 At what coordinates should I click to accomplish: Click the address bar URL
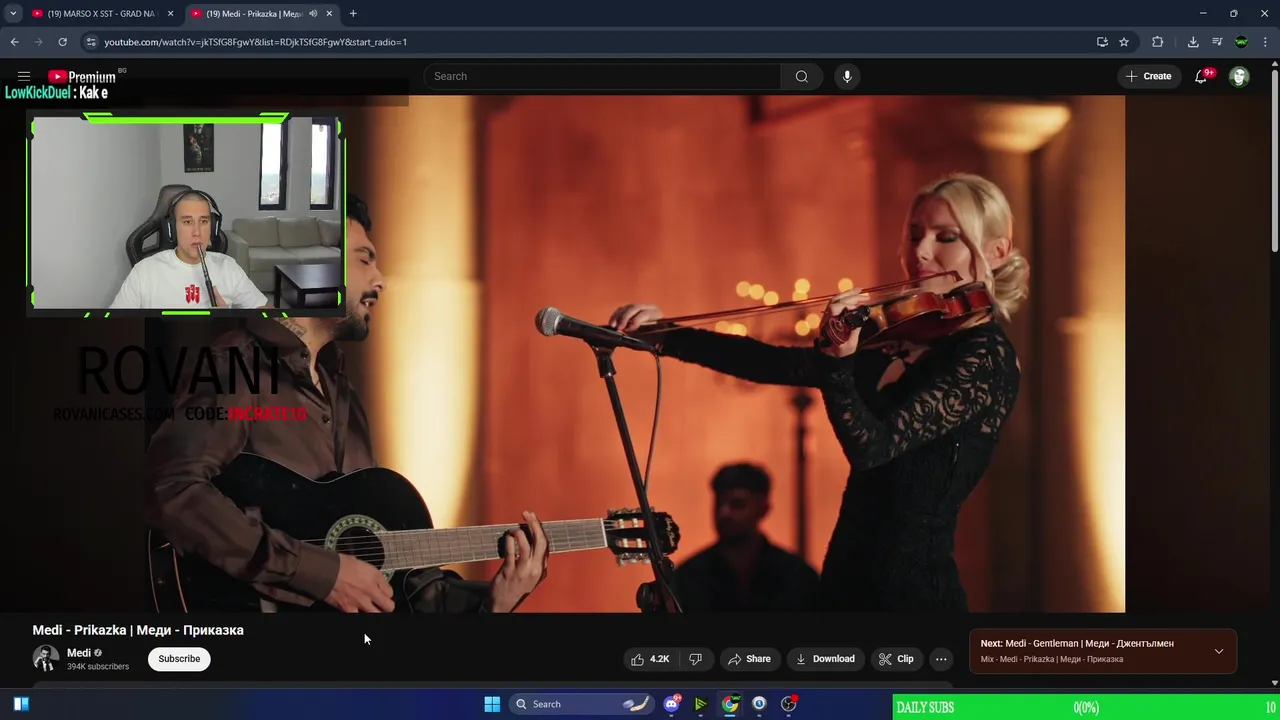pos(256,42)
